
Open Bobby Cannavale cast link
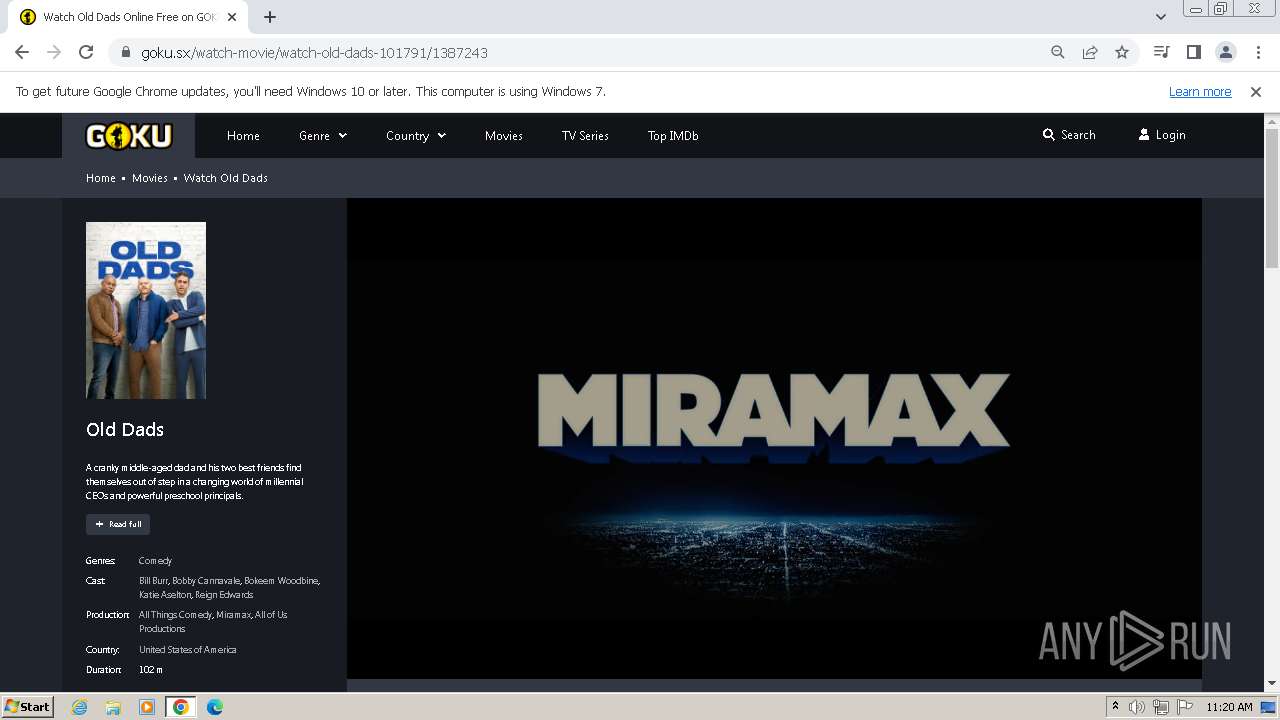click(x=205, y=581)
